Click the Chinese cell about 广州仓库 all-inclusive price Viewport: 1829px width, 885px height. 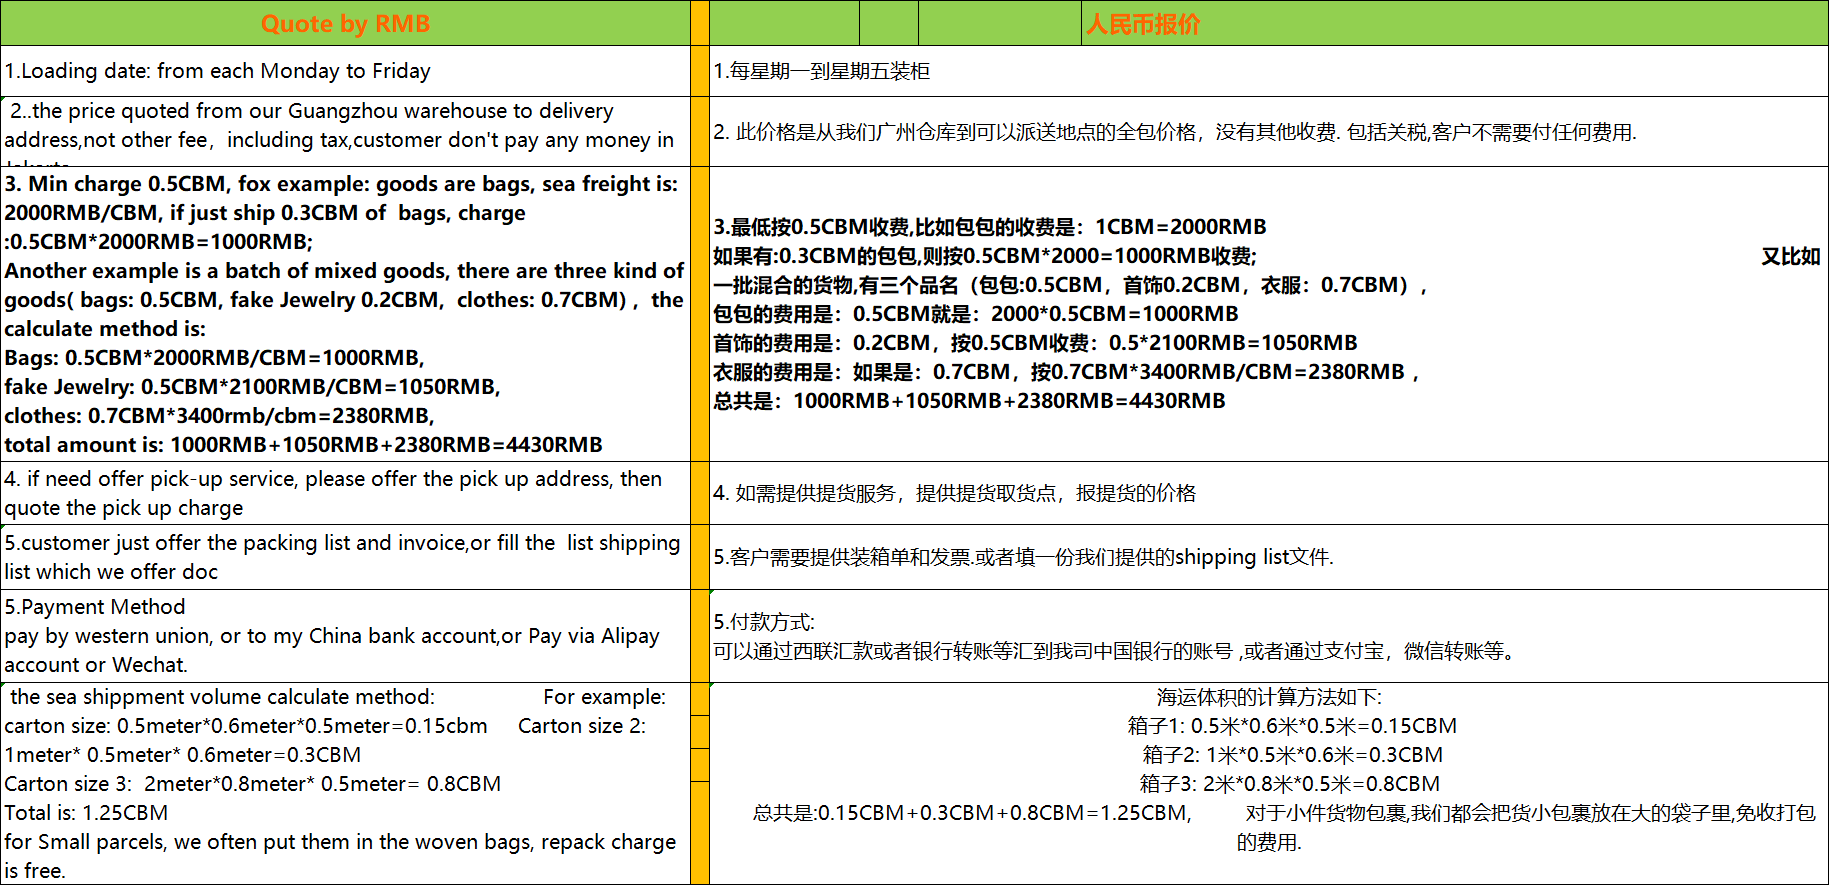(1269, 132)
